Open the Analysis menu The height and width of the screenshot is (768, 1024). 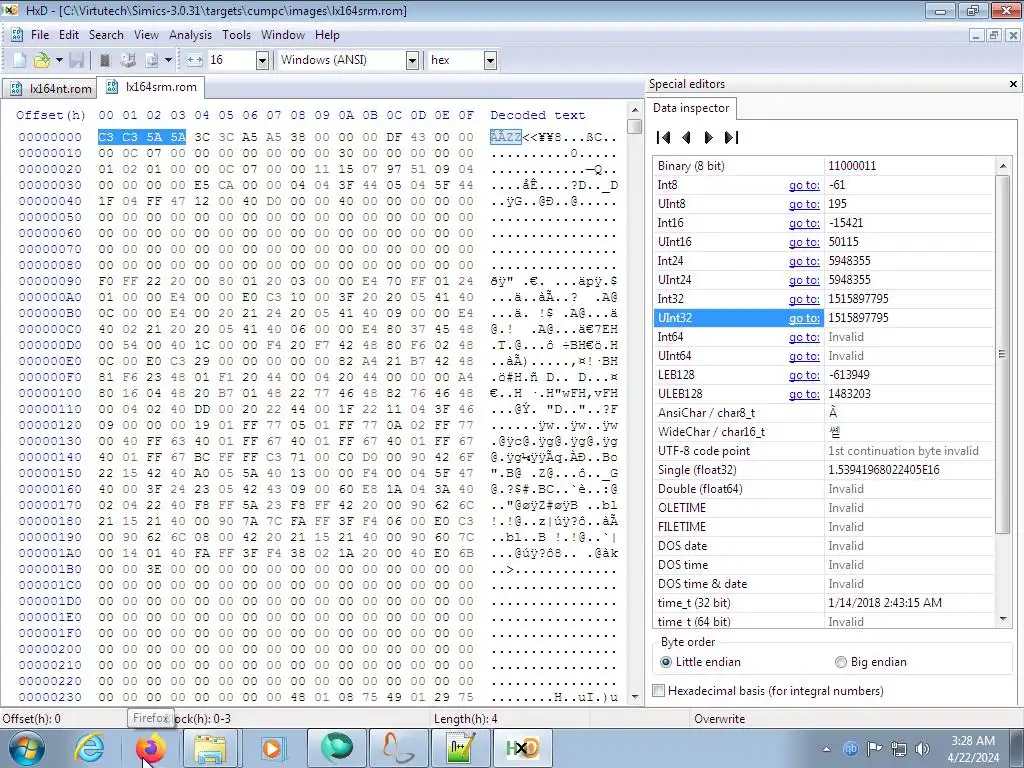190,35
